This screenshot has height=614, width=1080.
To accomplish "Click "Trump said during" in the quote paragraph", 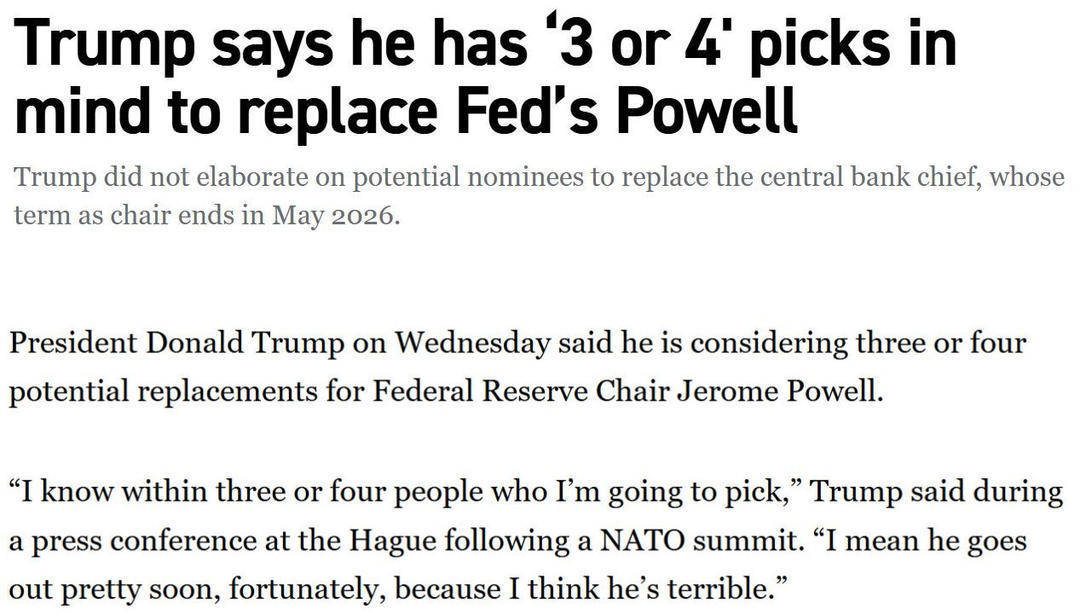I will tap(936, 492).
